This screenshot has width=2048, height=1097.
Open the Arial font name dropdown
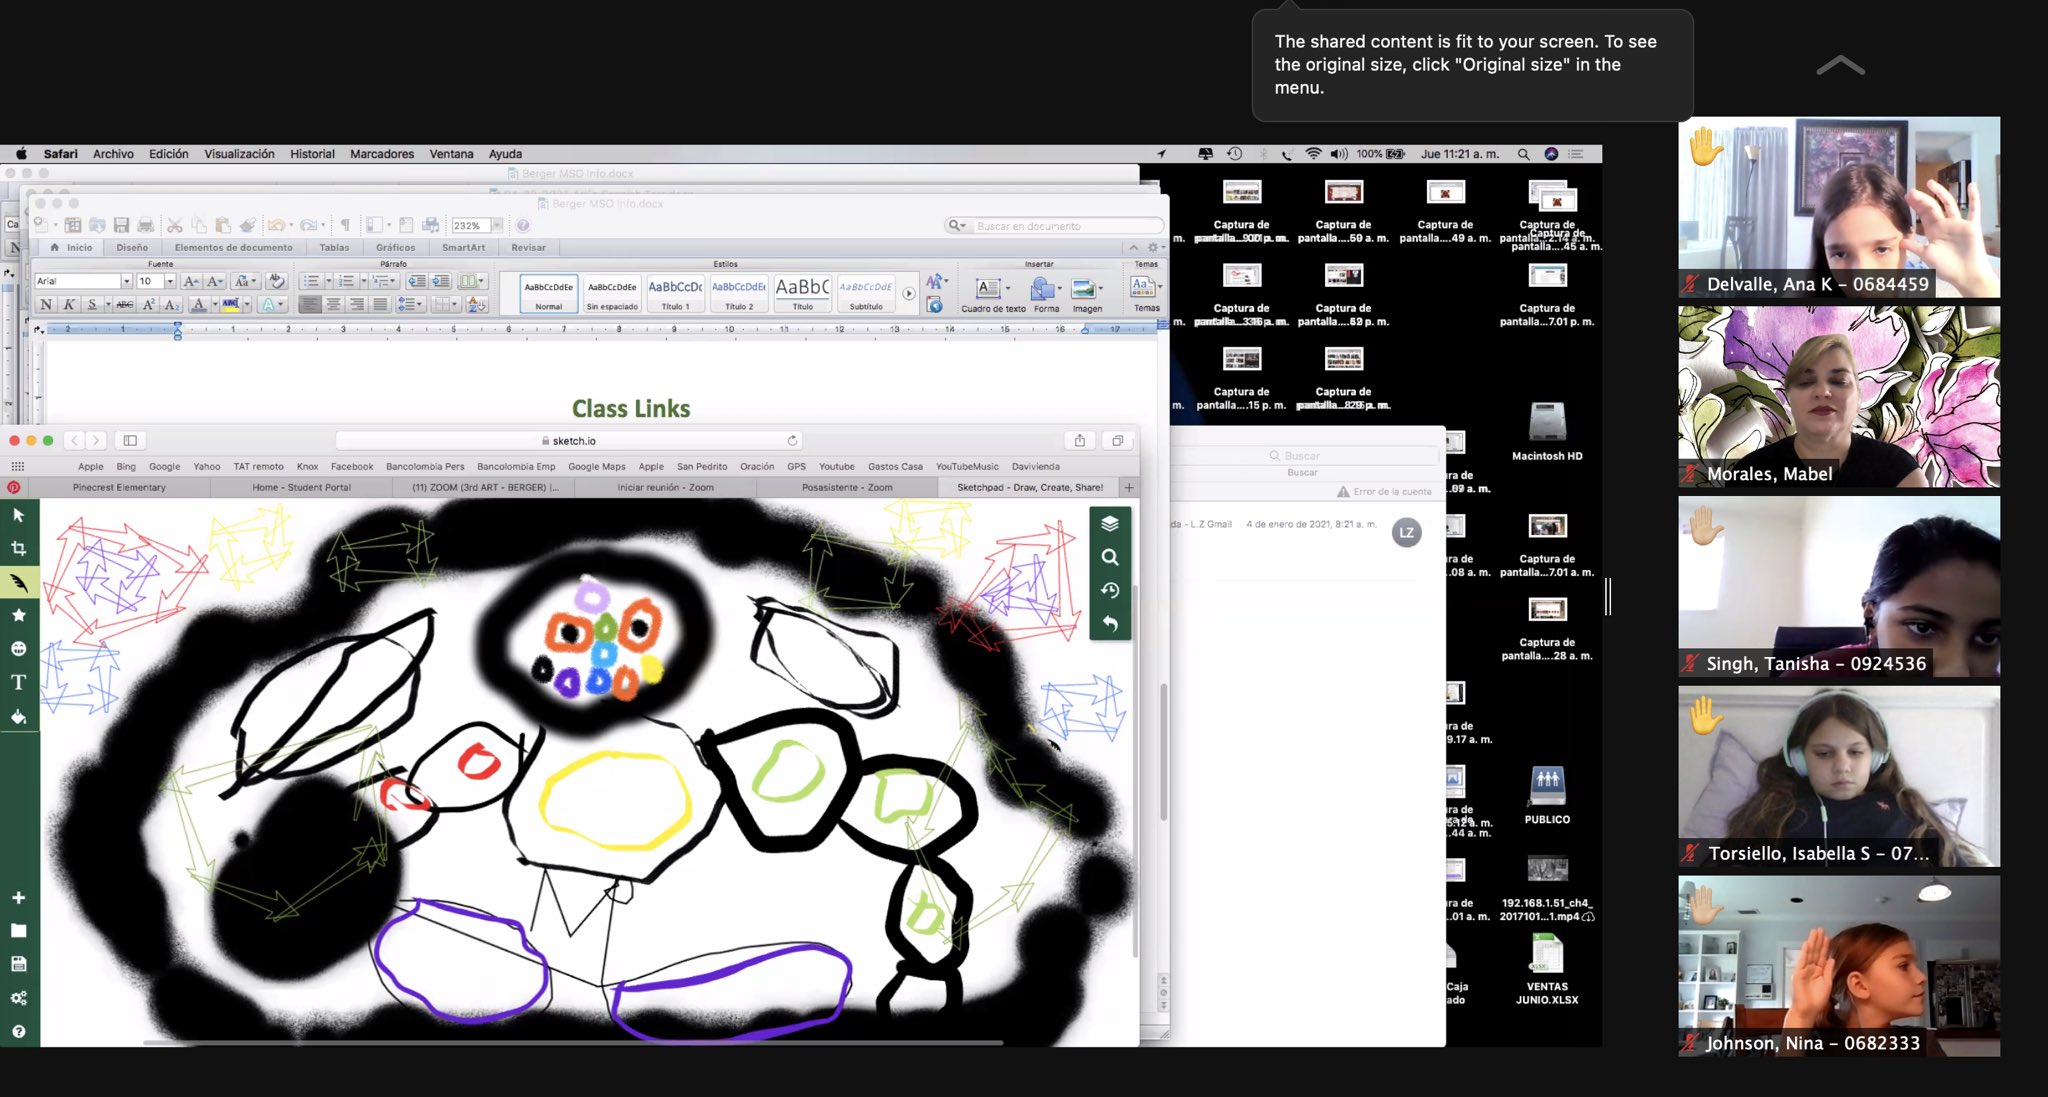coord(126,281)
